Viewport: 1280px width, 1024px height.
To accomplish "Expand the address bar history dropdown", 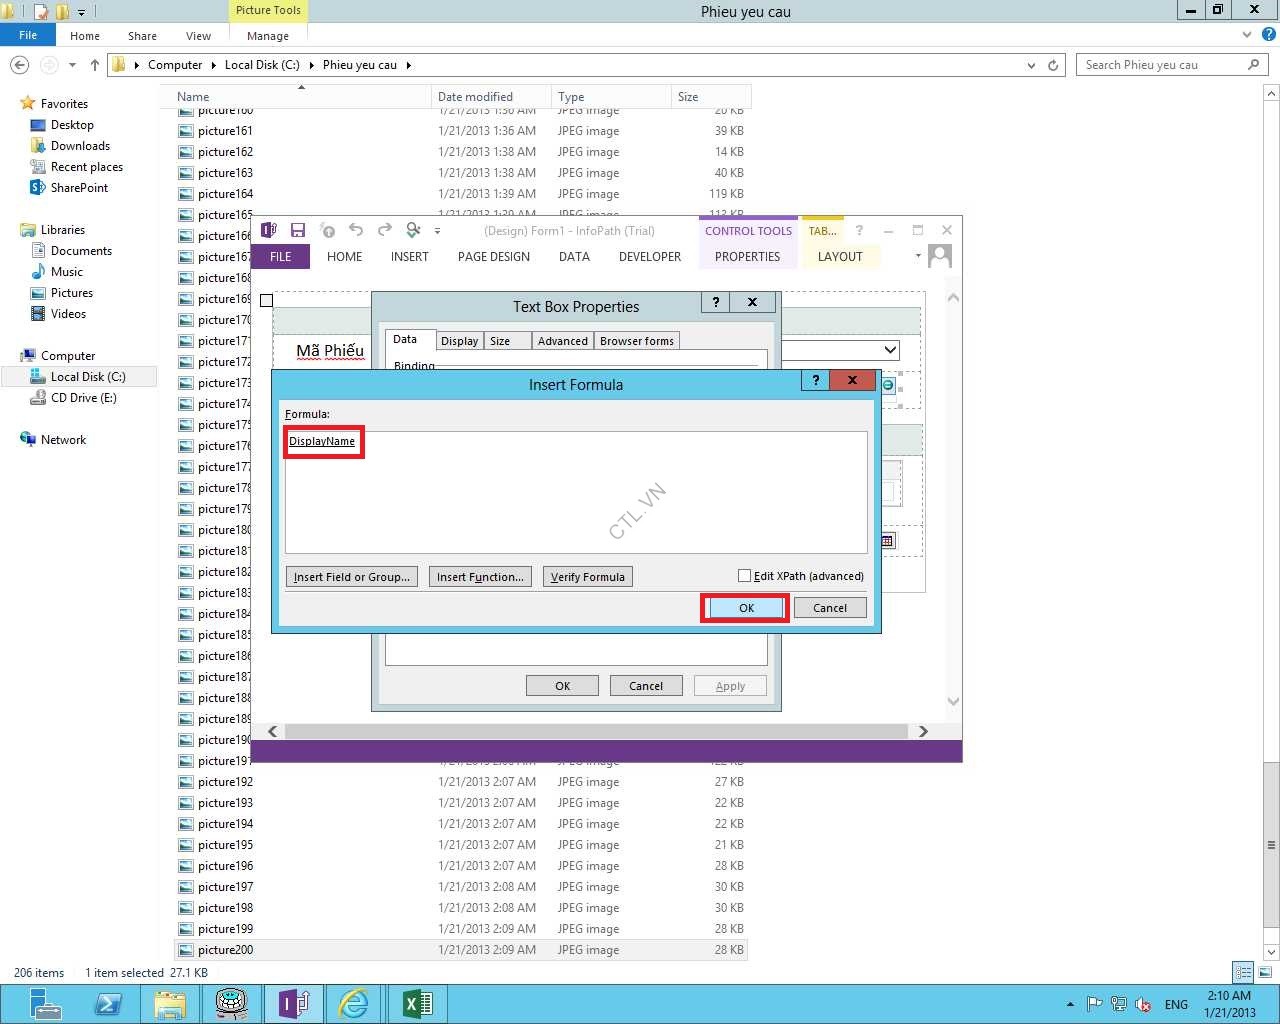I will [1031, 65].
